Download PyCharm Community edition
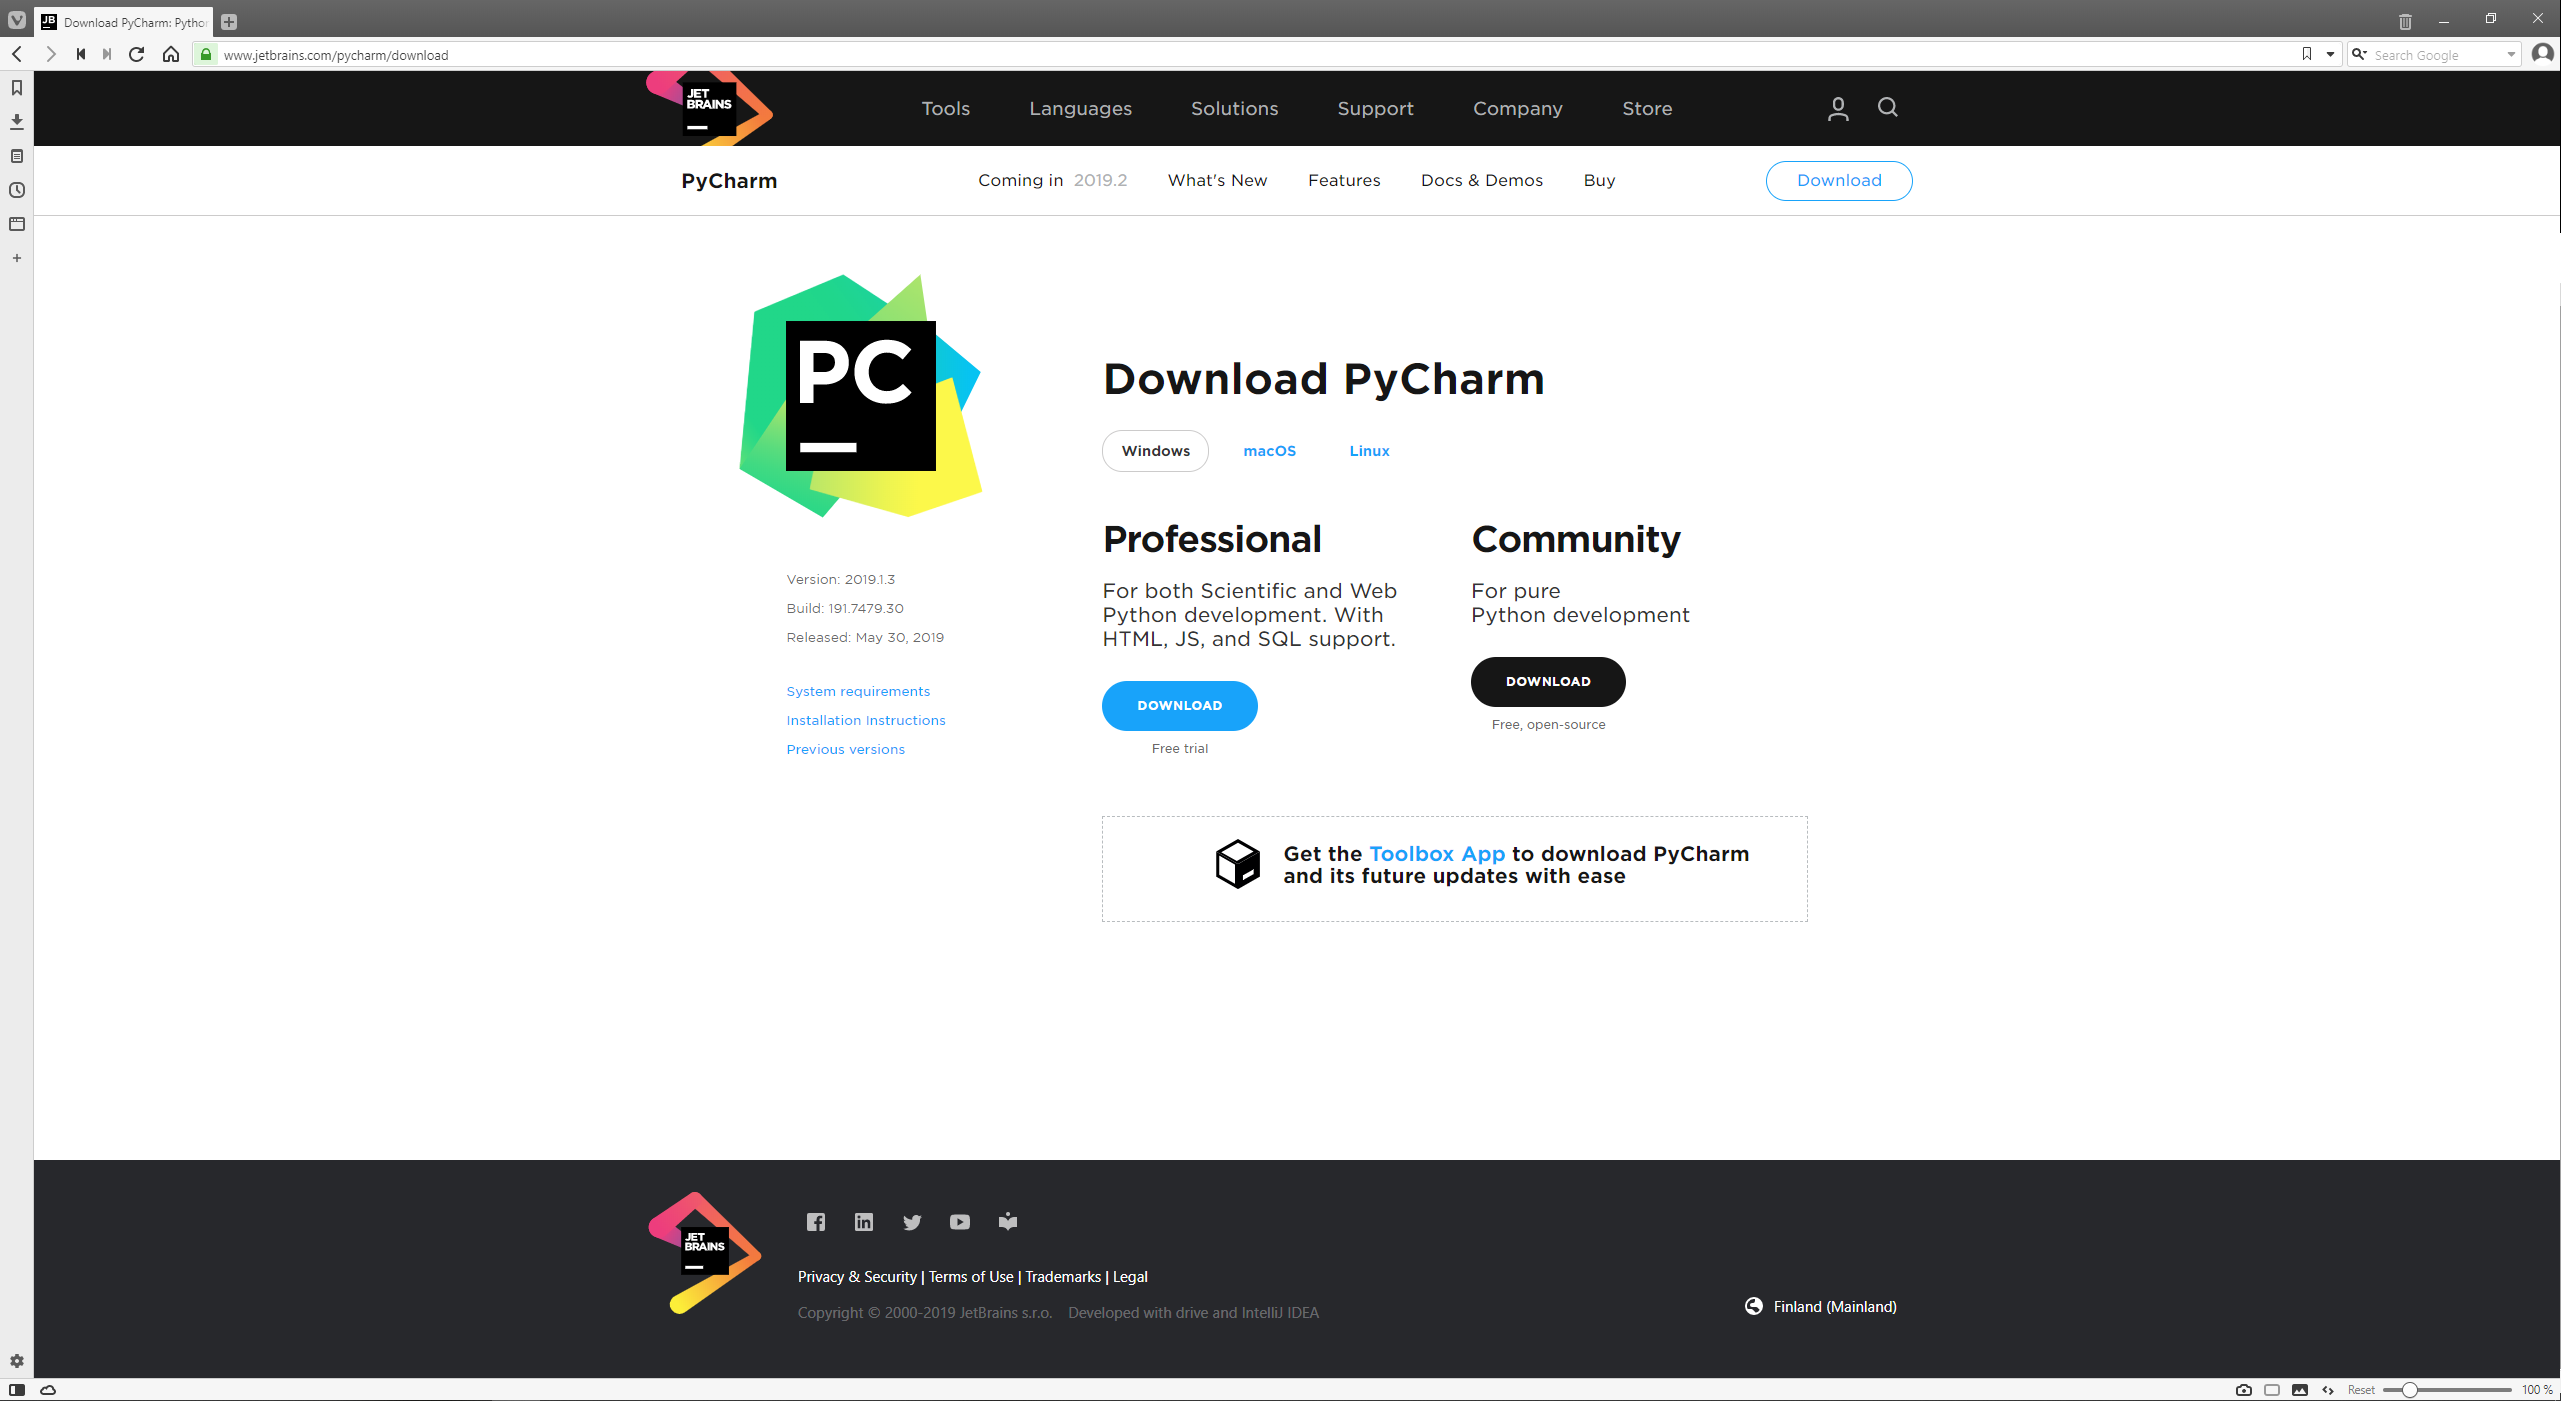This screenshot has height=1401, width=2561. click(1547, 681)
